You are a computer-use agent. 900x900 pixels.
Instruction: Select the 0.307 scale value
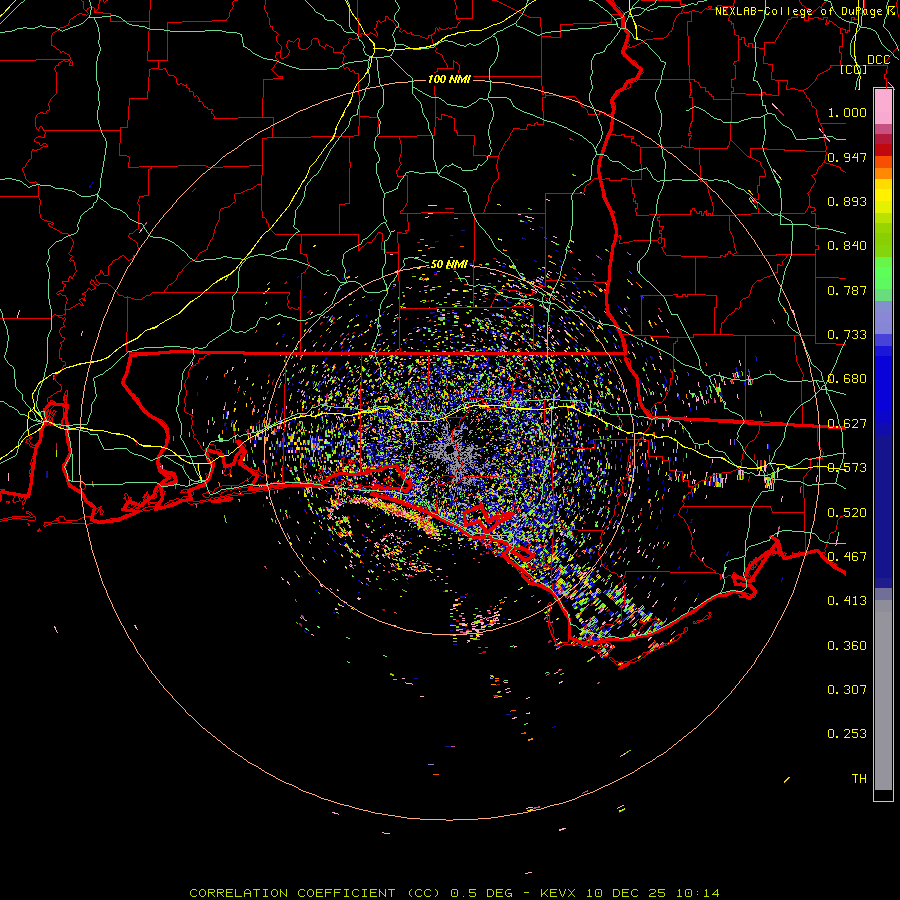[x=847, y=690]
